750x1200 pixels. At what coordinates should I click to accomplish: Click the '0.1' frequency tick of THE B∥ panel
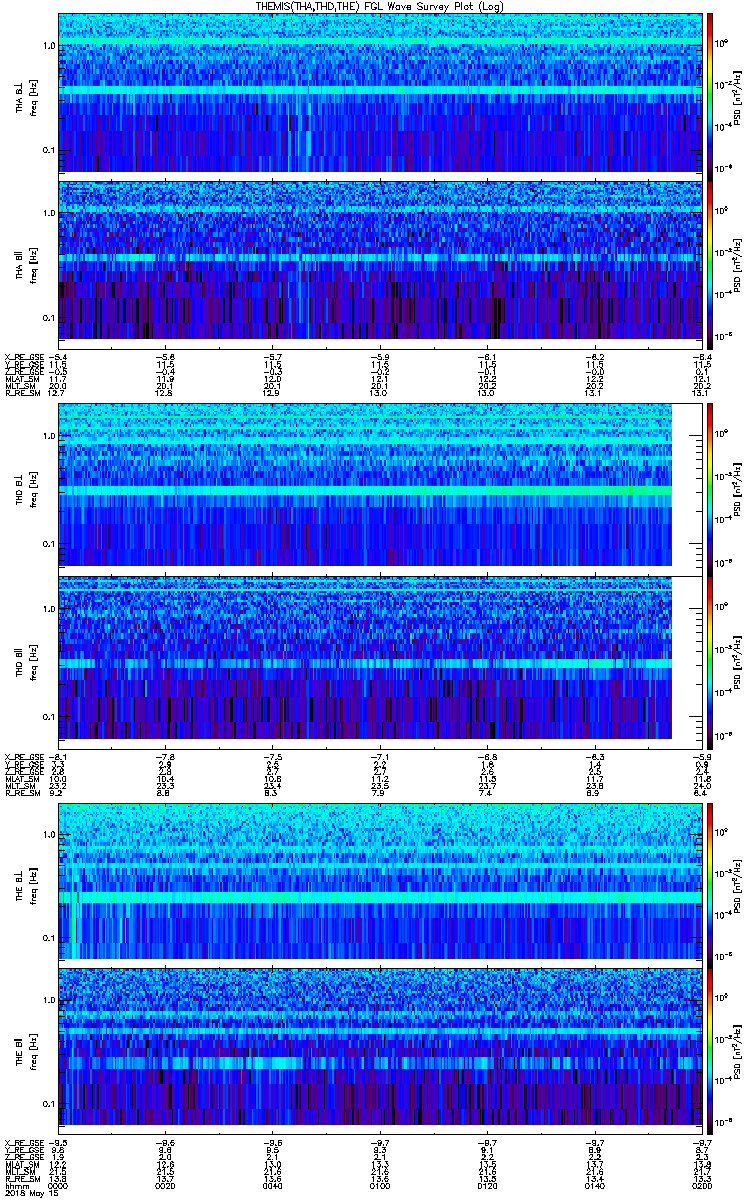click(48, 1103)
